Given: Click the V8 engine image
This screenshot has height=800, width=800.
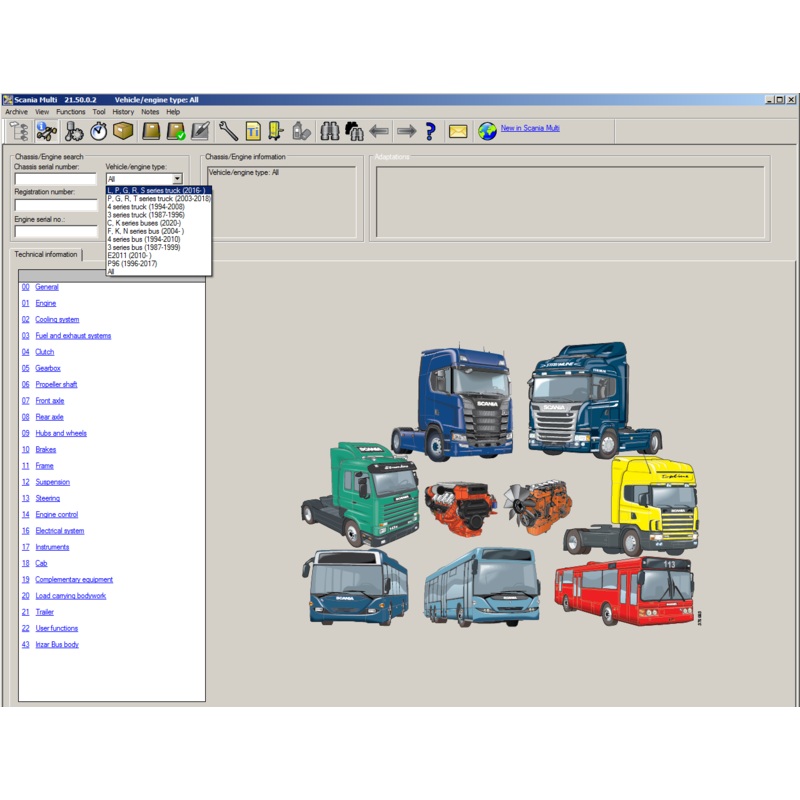Looking at the screenshot, I should 461,509.
